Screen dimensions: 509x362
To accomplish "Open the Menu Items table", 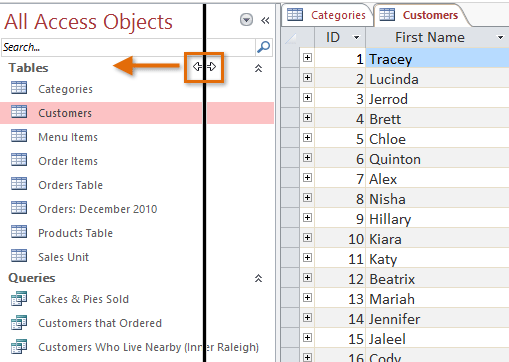I will pyautogui.click(x=68, y=137).
